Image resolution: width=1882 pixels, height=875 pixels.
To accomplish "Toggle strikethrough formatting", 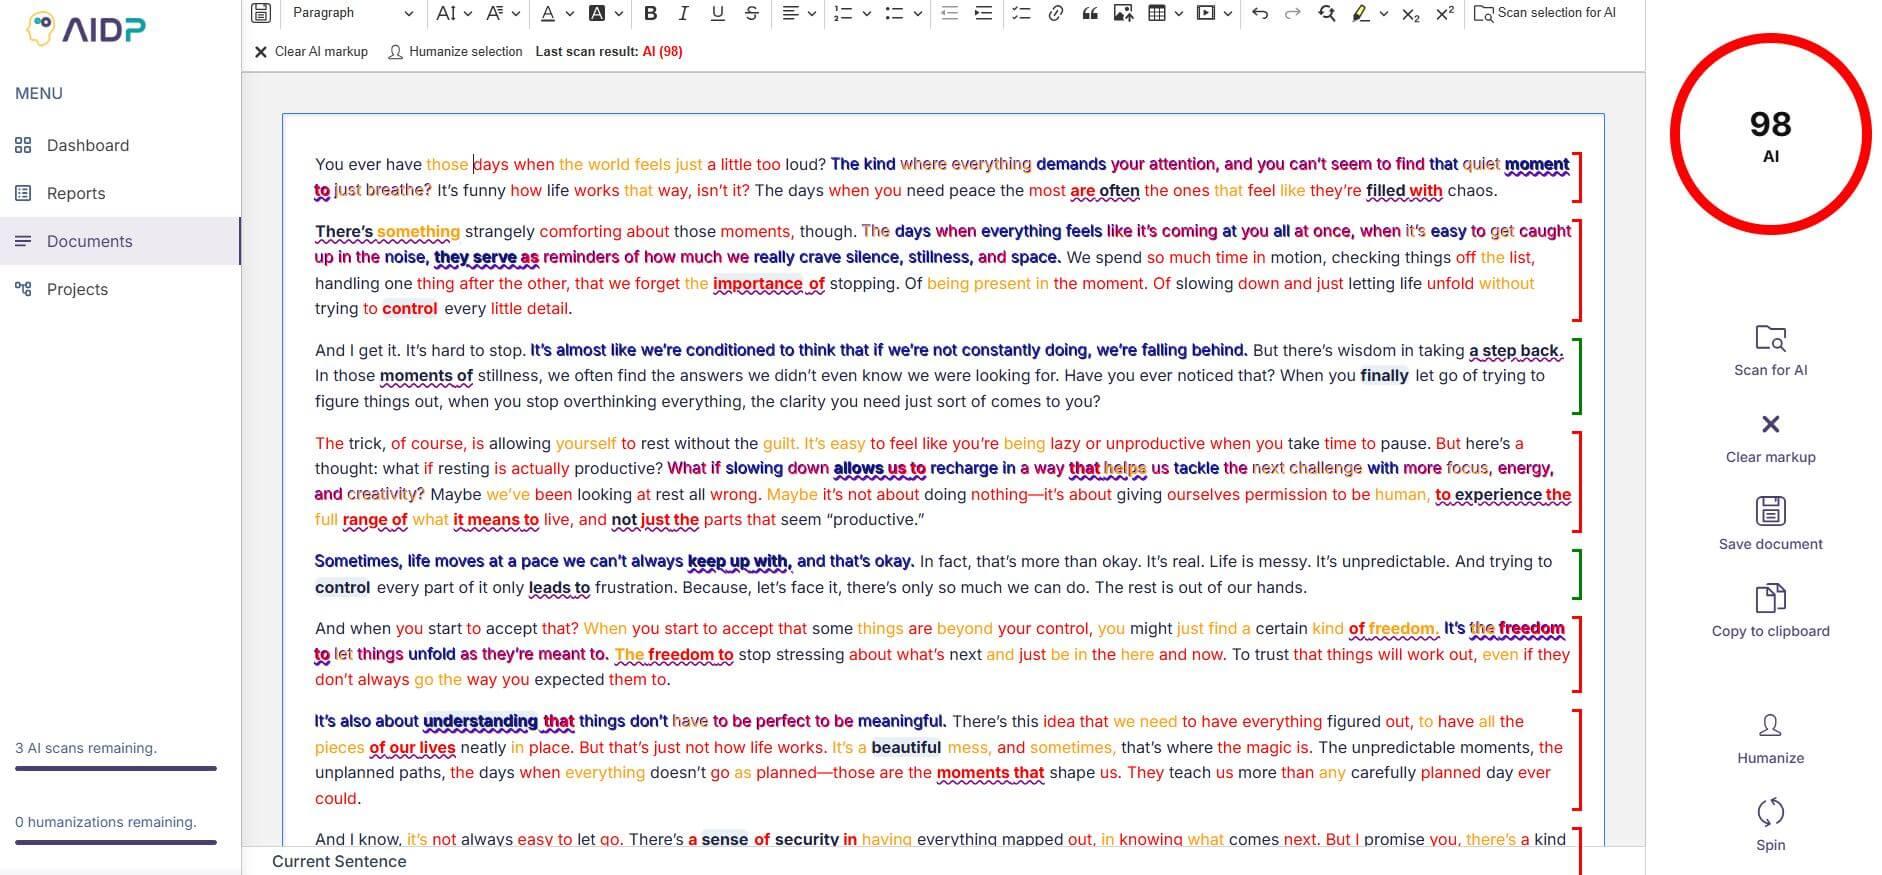I will [752, 13].
